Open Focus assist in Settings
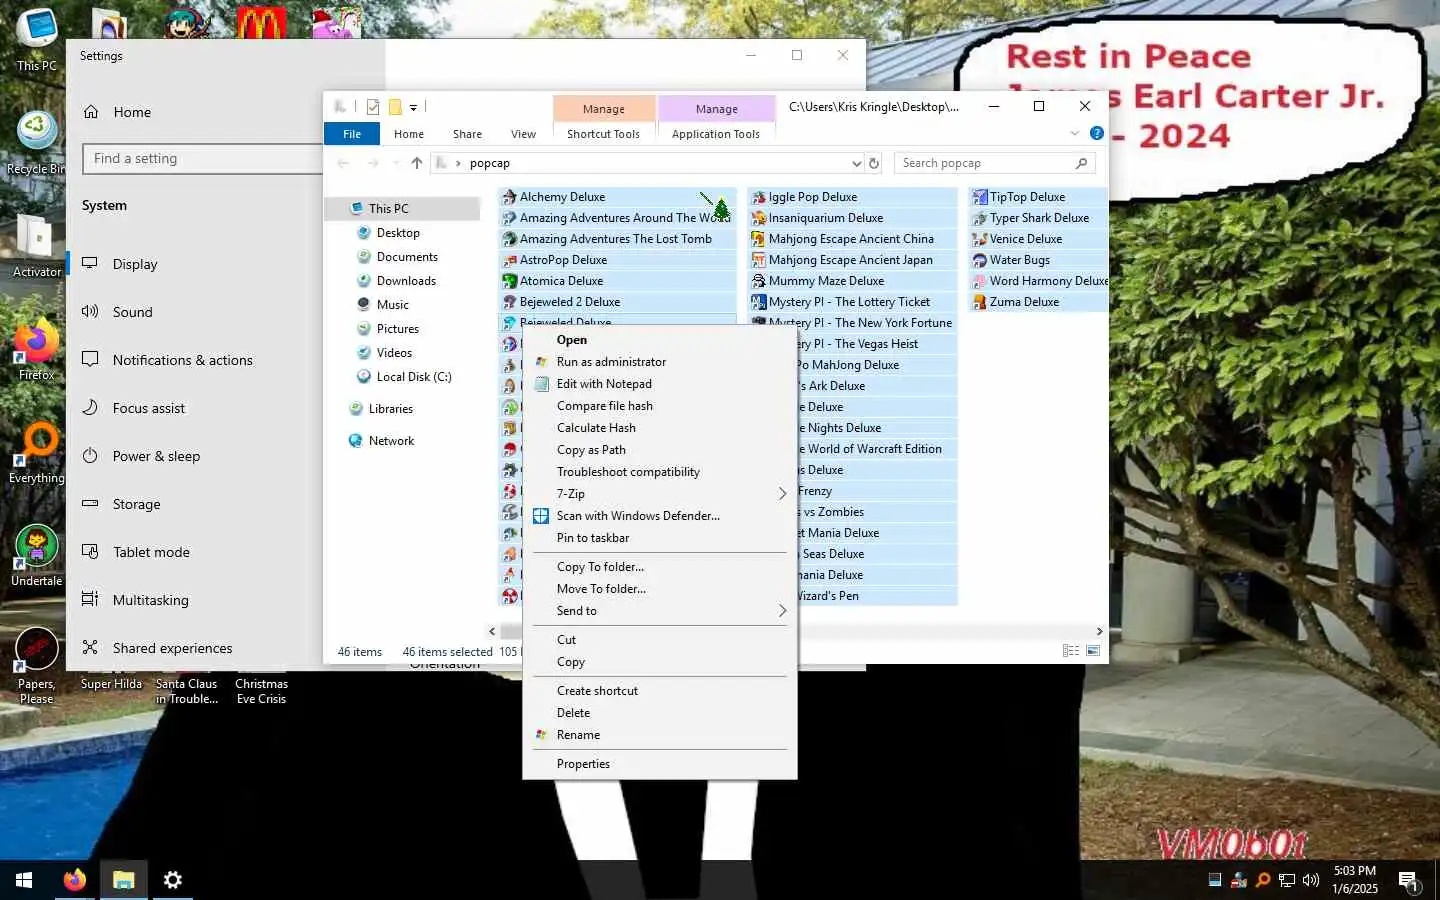This screenshot has height=900, width=1440. [x=149, y=408]
